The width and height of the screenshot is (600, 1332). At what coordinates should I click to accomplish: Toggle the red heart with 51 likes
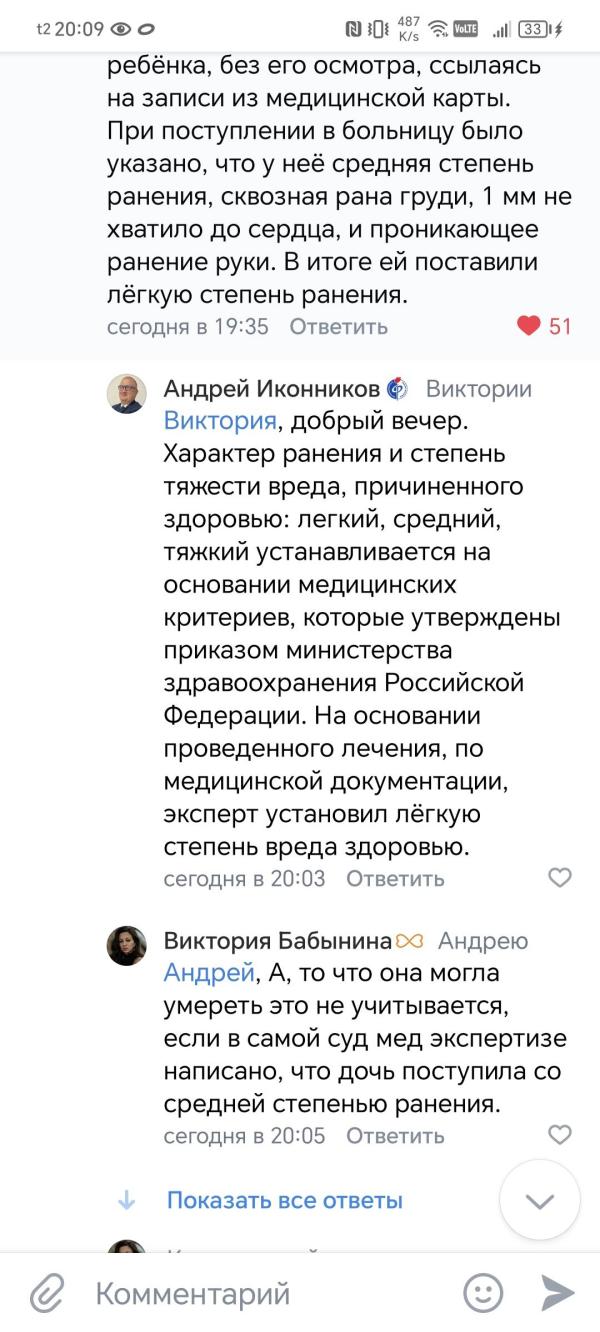529,326
